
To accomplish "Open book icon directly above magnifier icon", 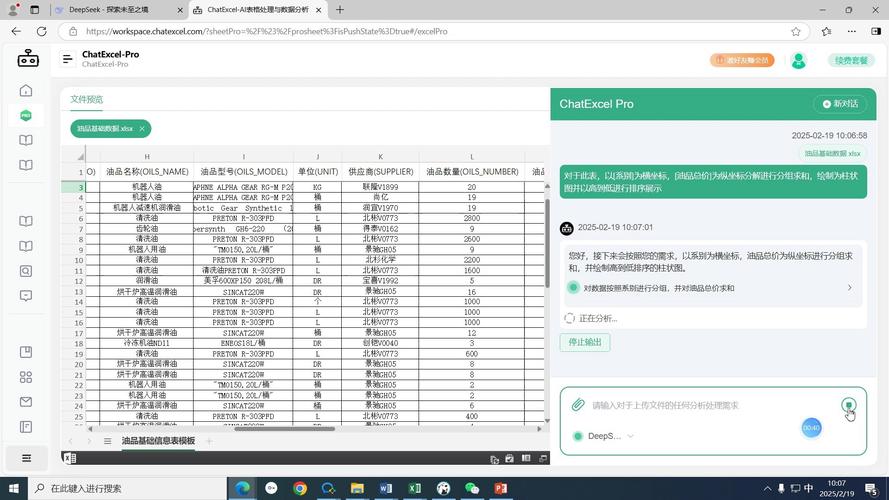I will coord(26,246).
